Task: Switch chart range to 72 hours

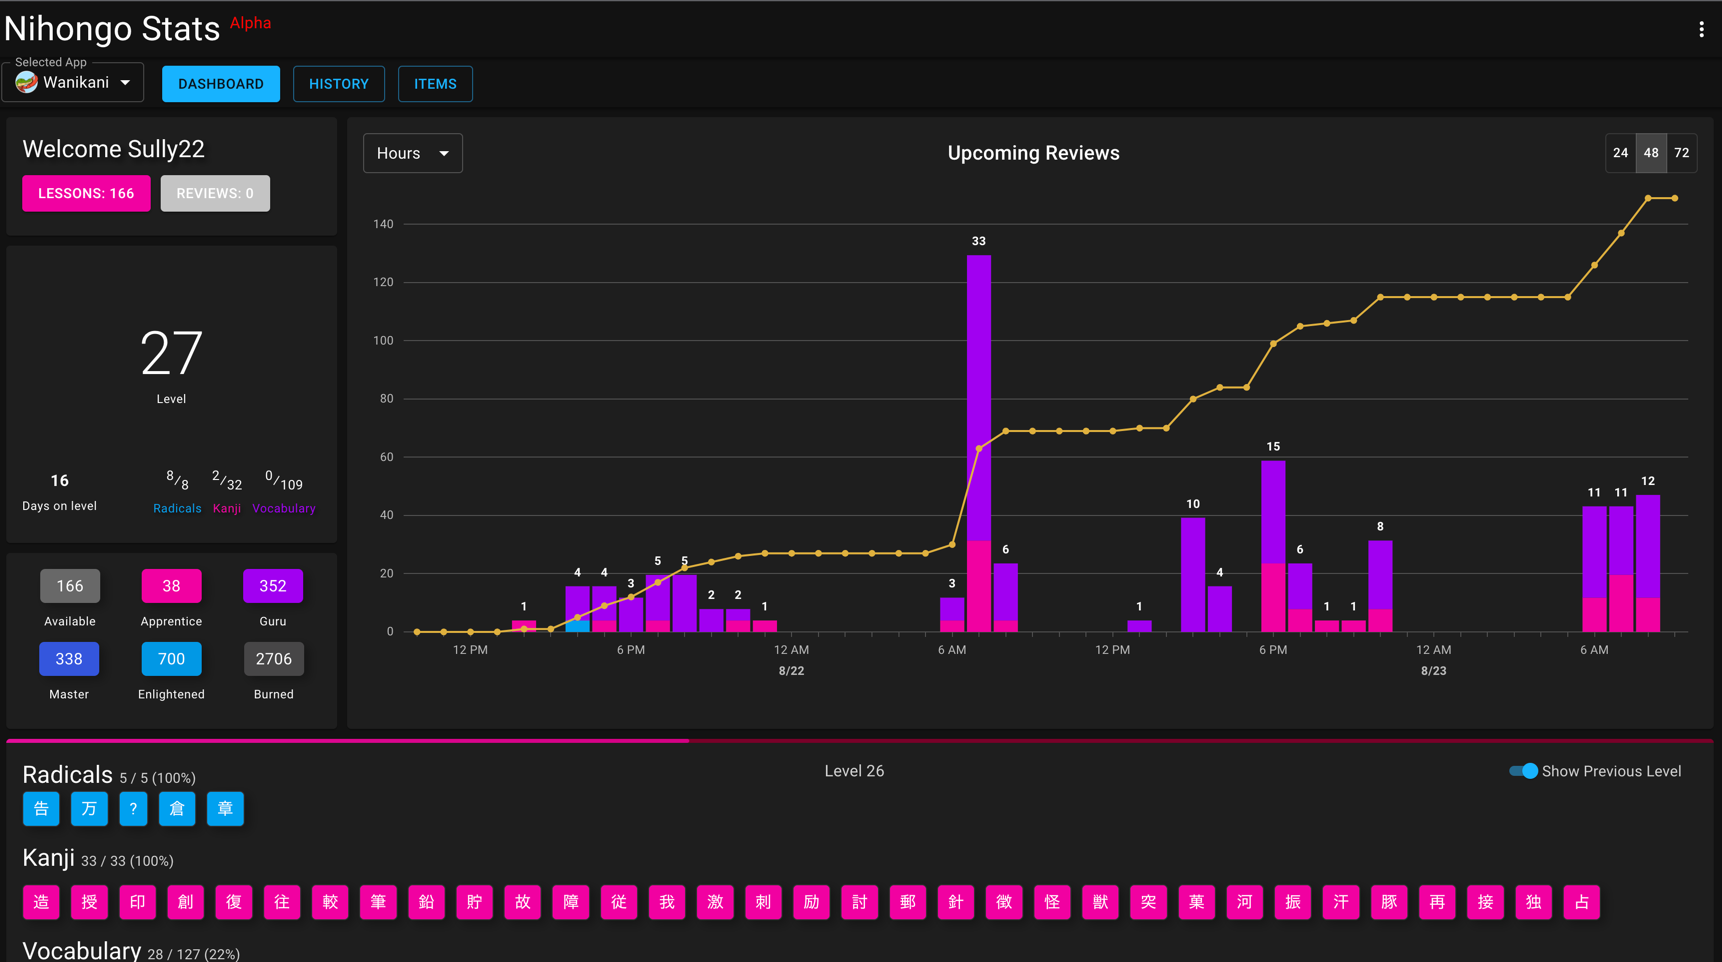Action: click(1682, 153)
